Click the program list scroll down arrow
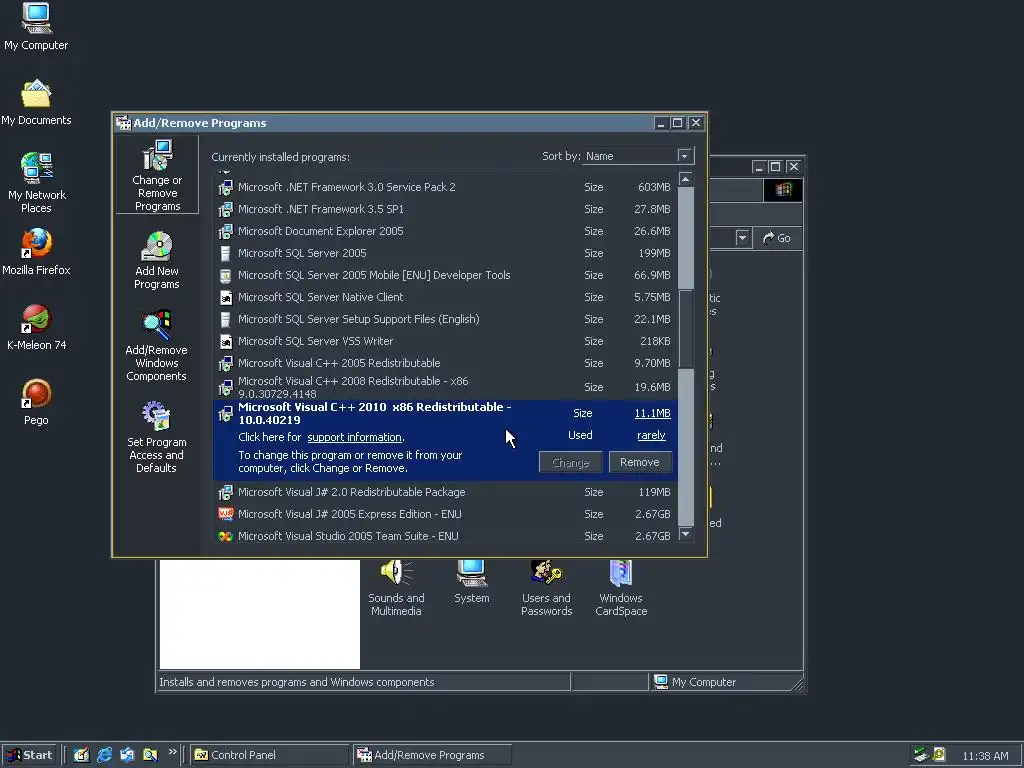The width and height of the screenshot is (1024, 768). coord(685,534)
